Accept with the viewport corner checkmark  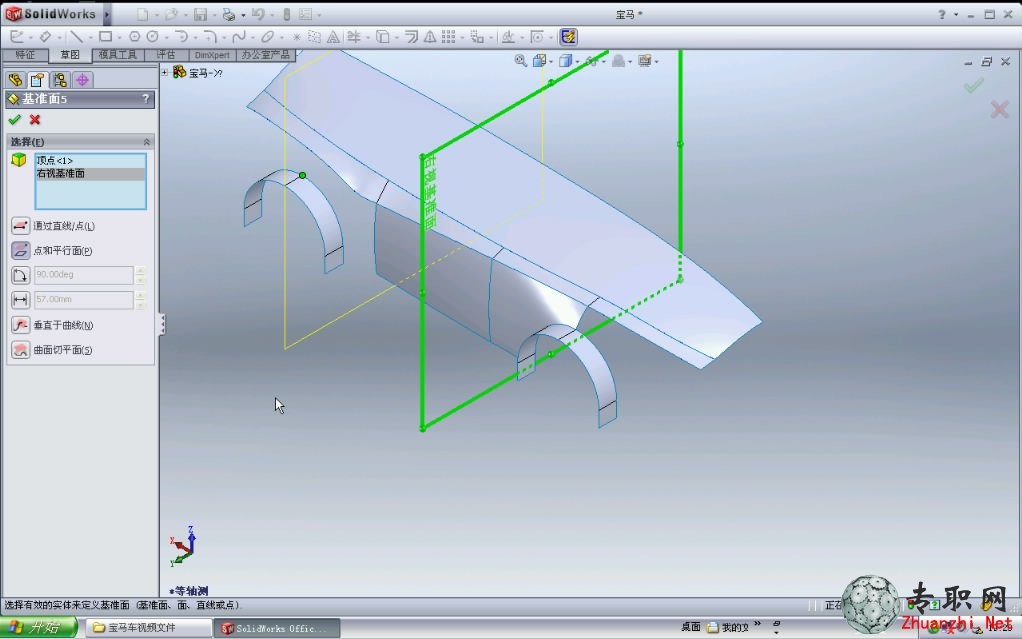[974, 85]
